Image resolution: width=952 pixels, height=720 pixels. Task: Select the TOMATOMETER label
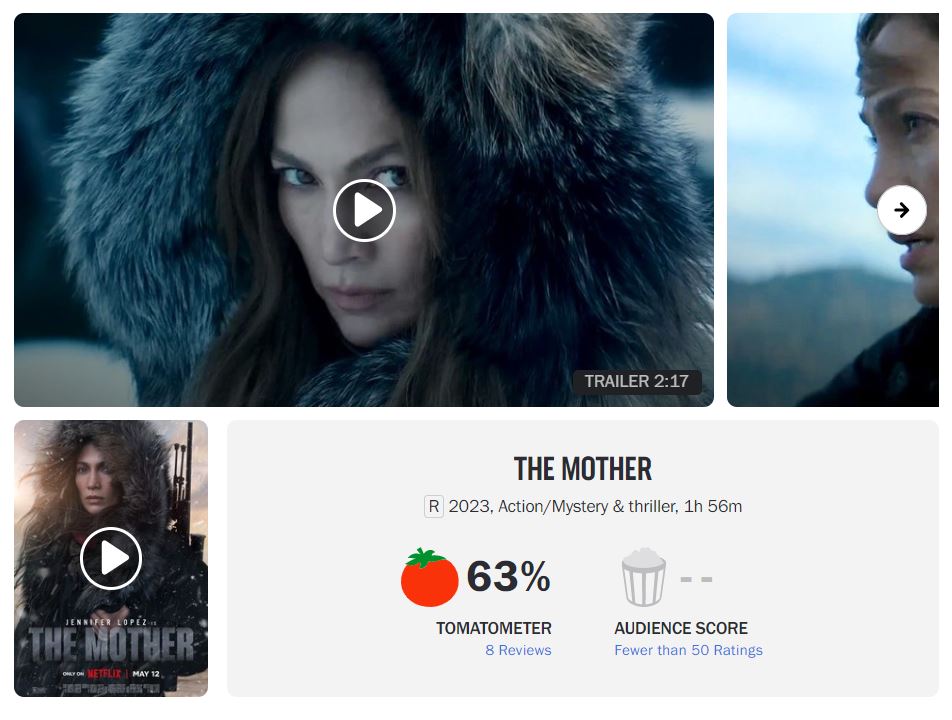[494, 628]
